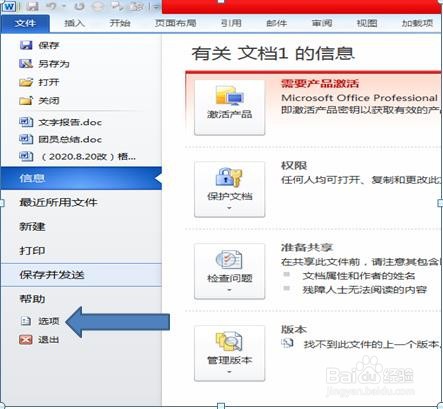Screen dimensions: 443x409
Task: Click the 保存 menu label
Action: click(x=49, y=45)
